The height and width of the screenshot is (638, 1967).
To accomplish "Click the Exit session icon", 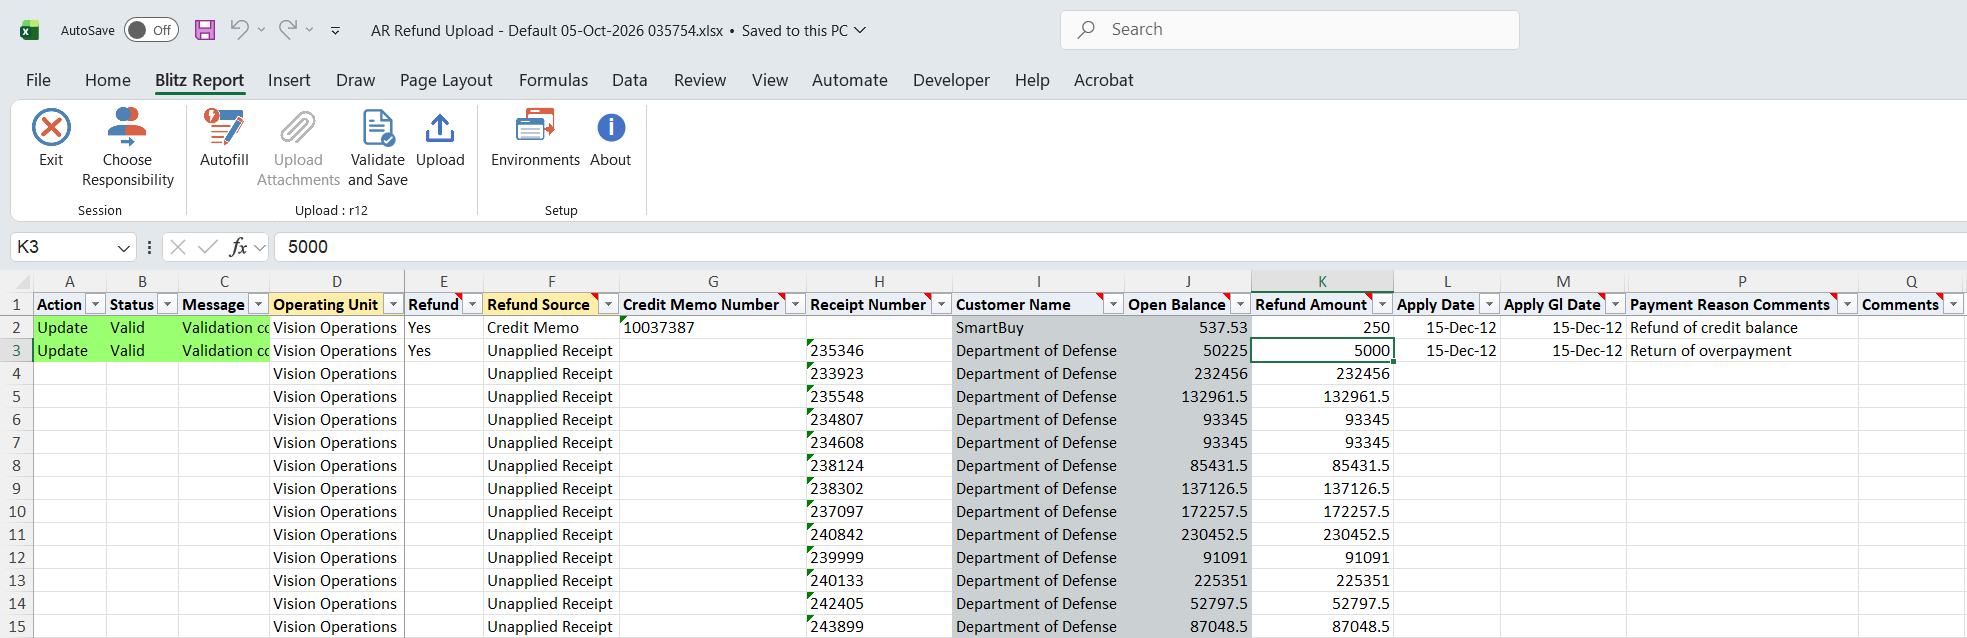I will pyautogui.click(x=51, y=128).
